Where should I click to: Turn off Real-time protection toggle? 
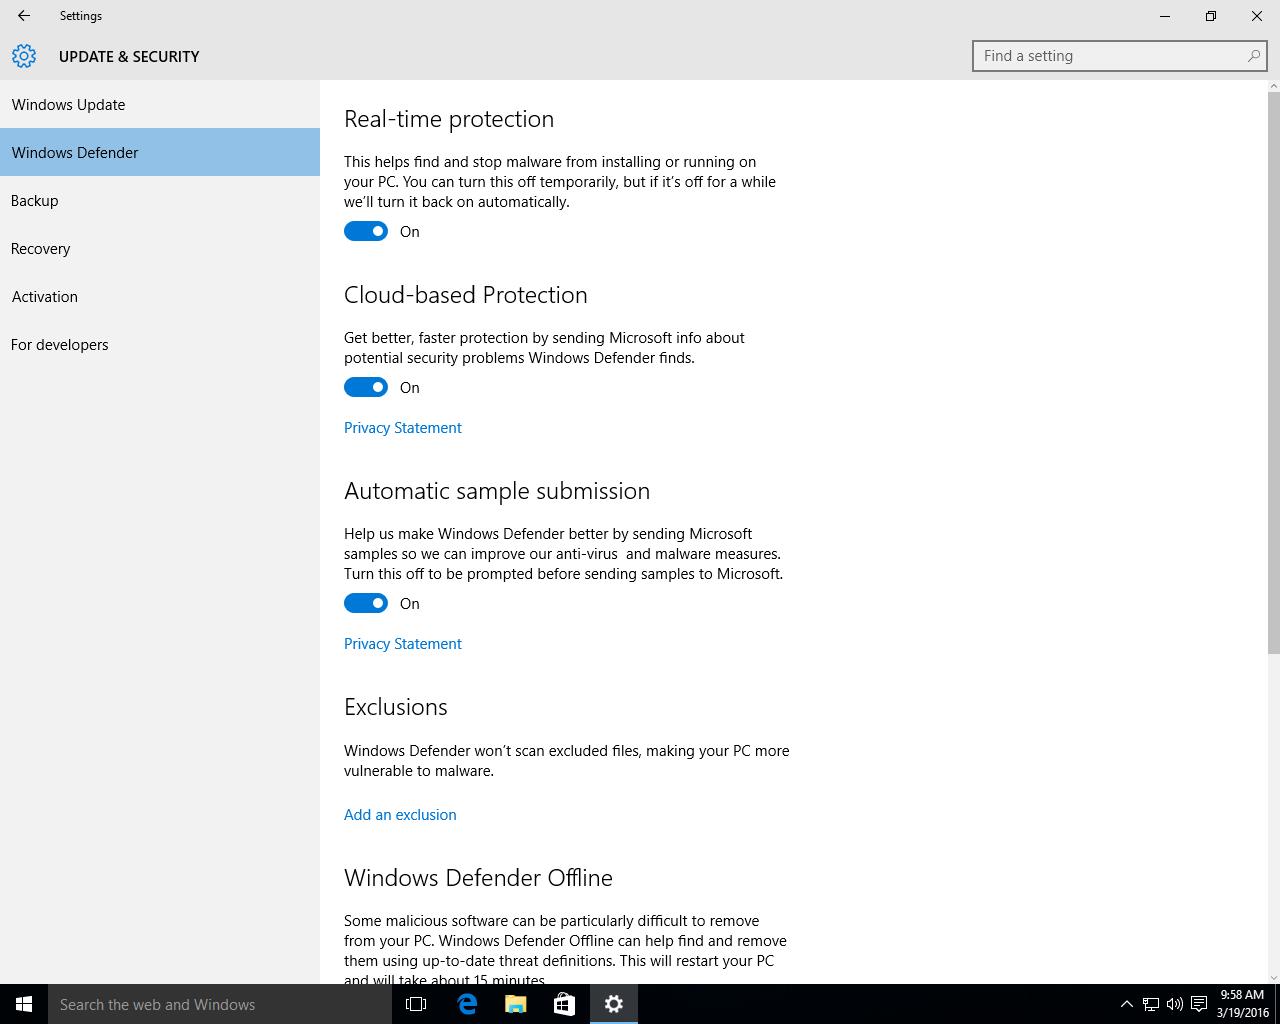(x=366, y=231)
